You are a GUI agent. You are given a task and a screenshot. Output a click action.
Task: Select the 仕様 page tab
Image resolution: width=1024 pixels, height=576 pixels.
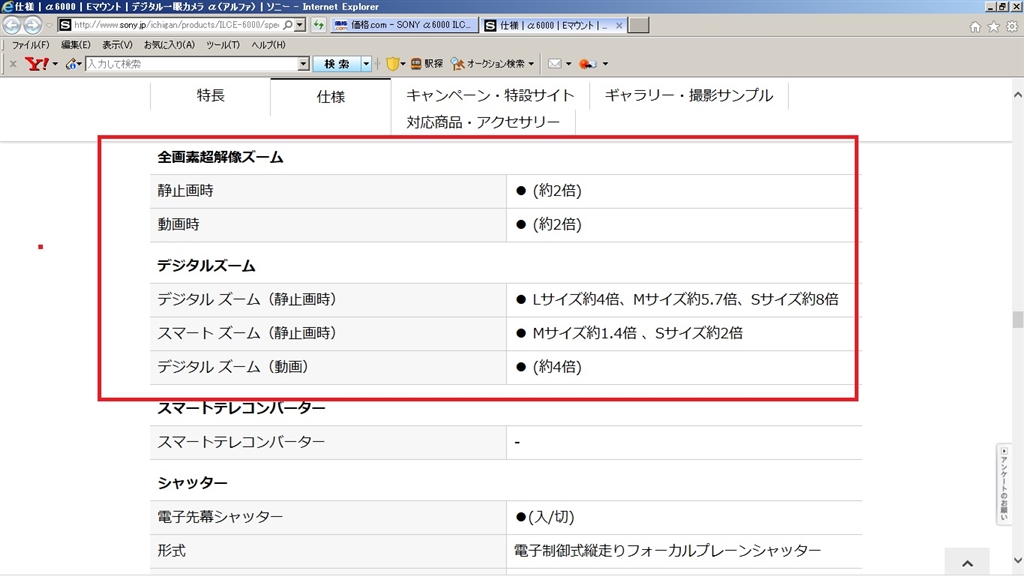[x=330, y=97]
